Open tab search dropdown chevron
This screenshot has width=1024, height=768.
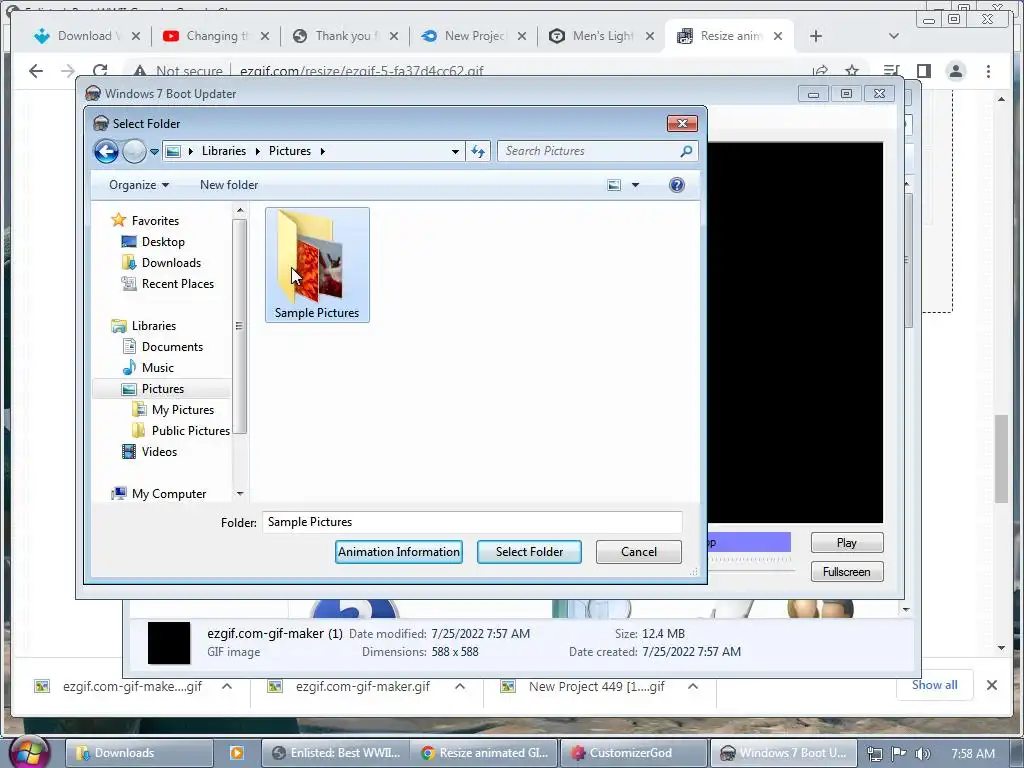point(893,36)
